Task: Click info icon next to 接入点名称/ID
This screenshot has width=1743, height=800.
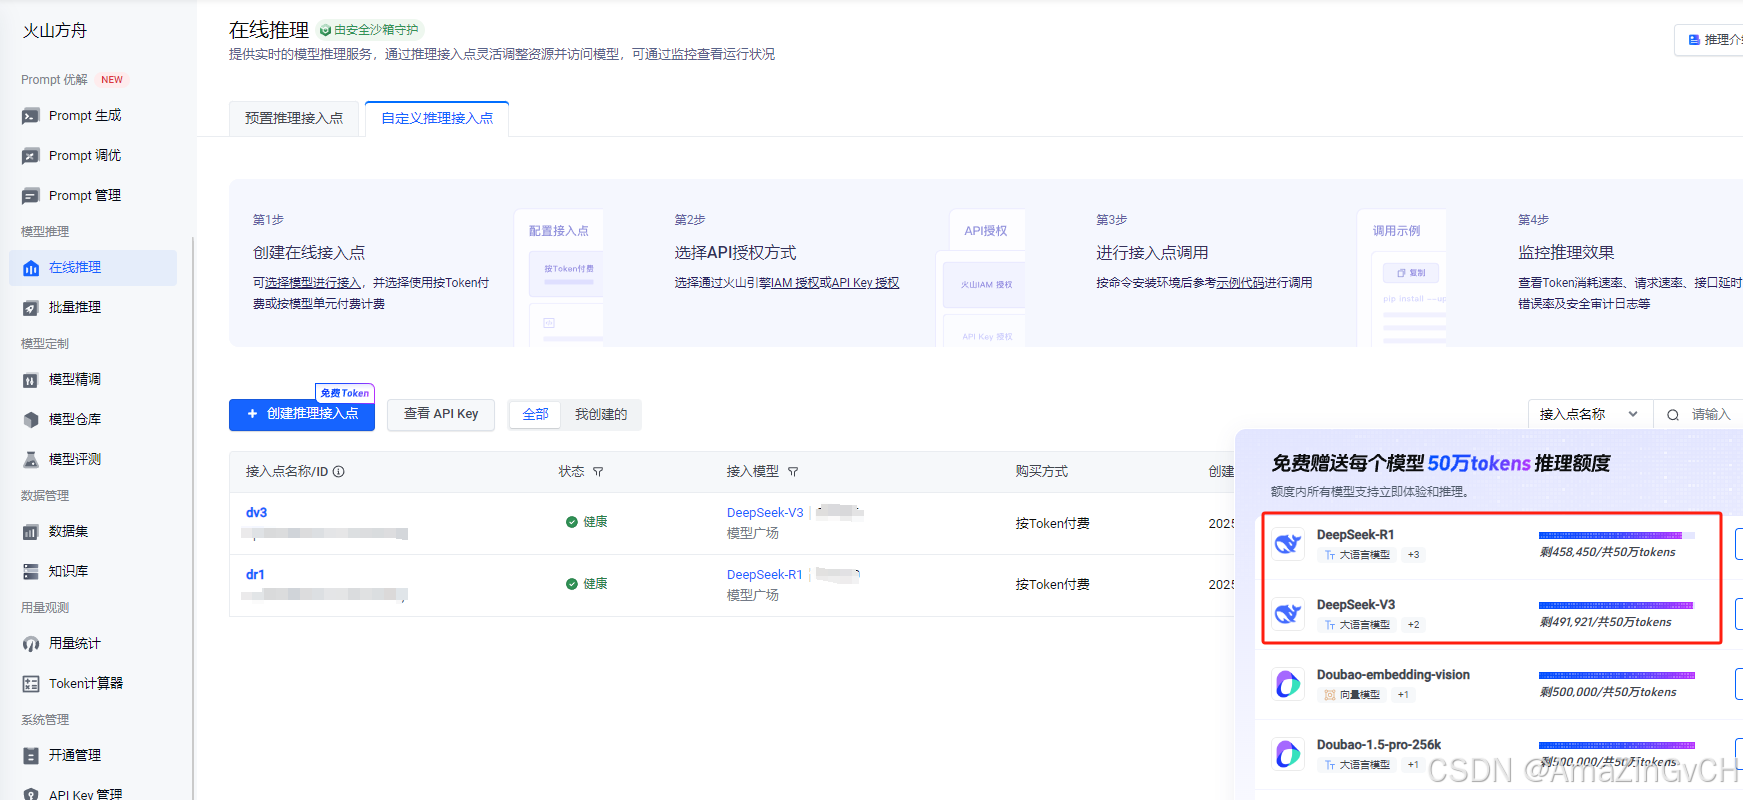Action: coord(339,472)
